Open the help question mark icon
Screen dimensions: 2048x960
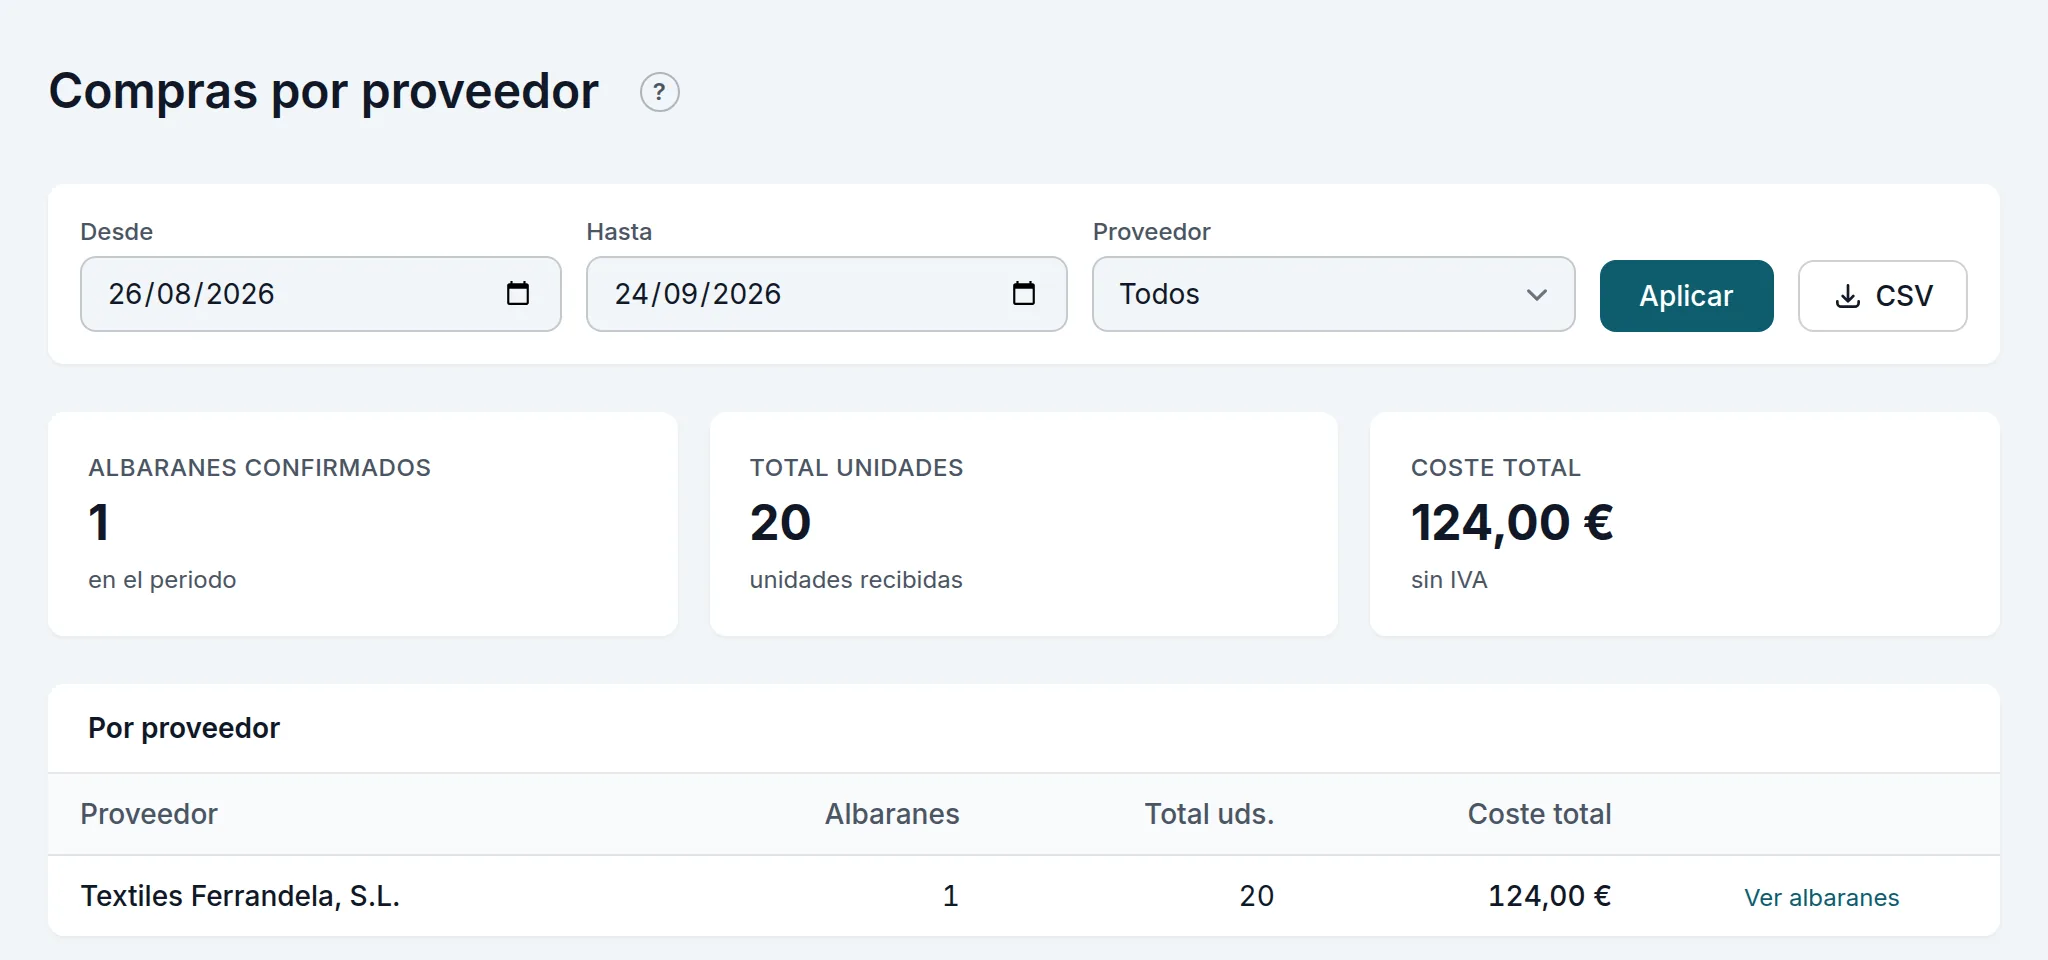coord(659,92)
